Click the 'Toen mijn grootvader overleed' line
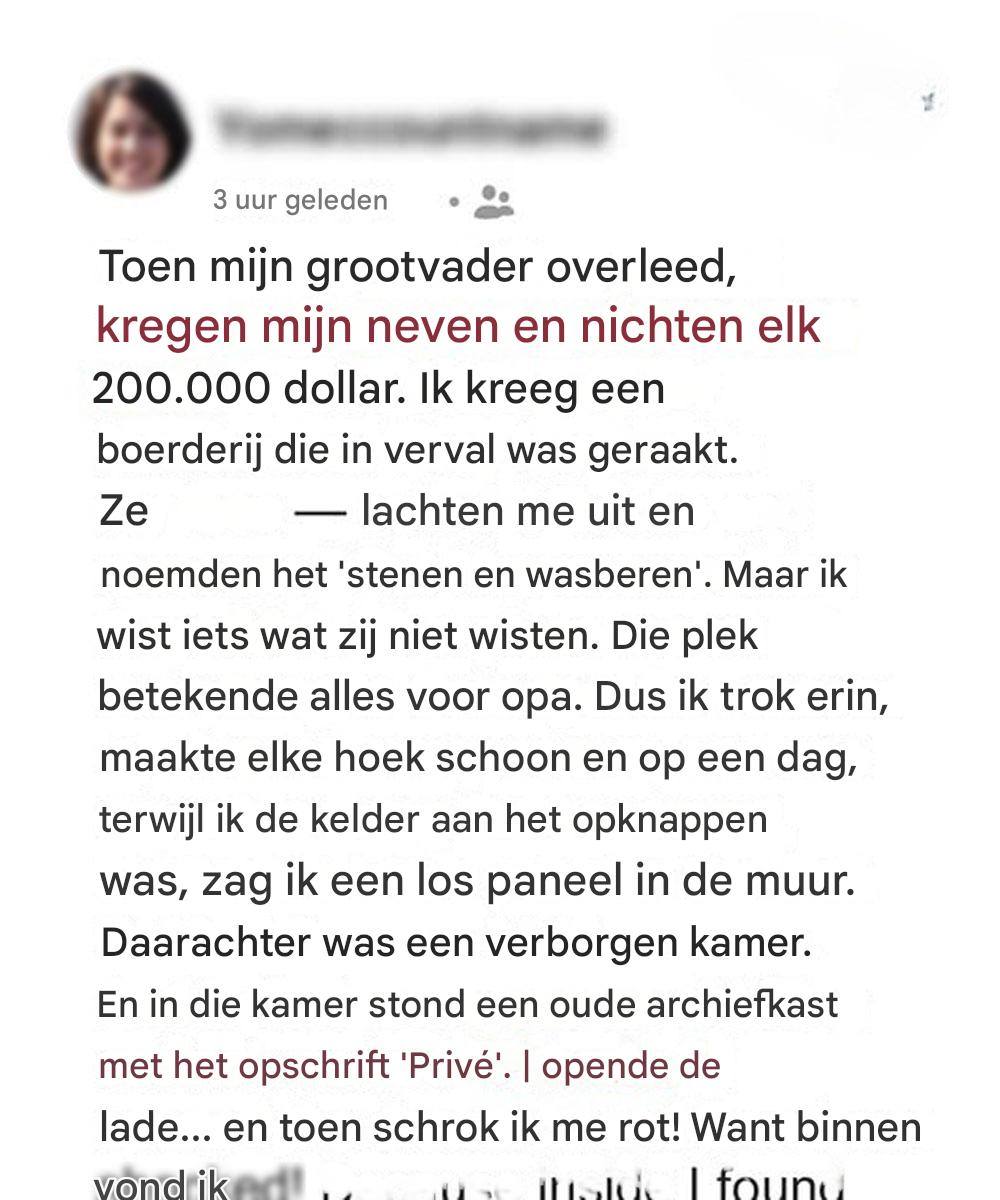This screenshot has width=1000, height=1200. pyautogui.click(x=418, y=267)
